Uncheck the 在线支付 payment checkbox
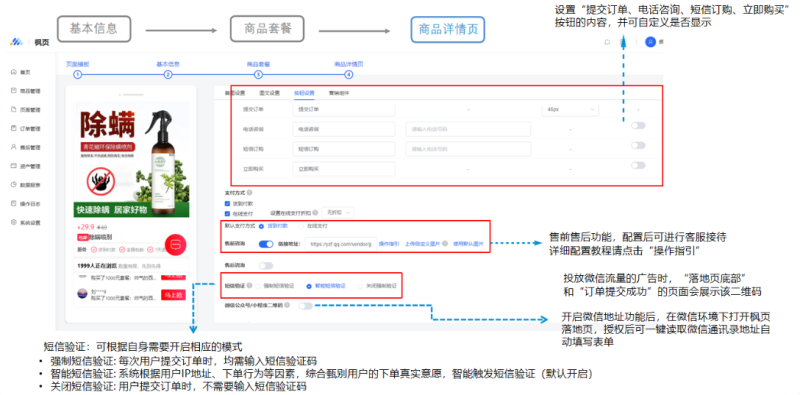The width and height of the screenshot is (800, 395). [x=228, y=213]
